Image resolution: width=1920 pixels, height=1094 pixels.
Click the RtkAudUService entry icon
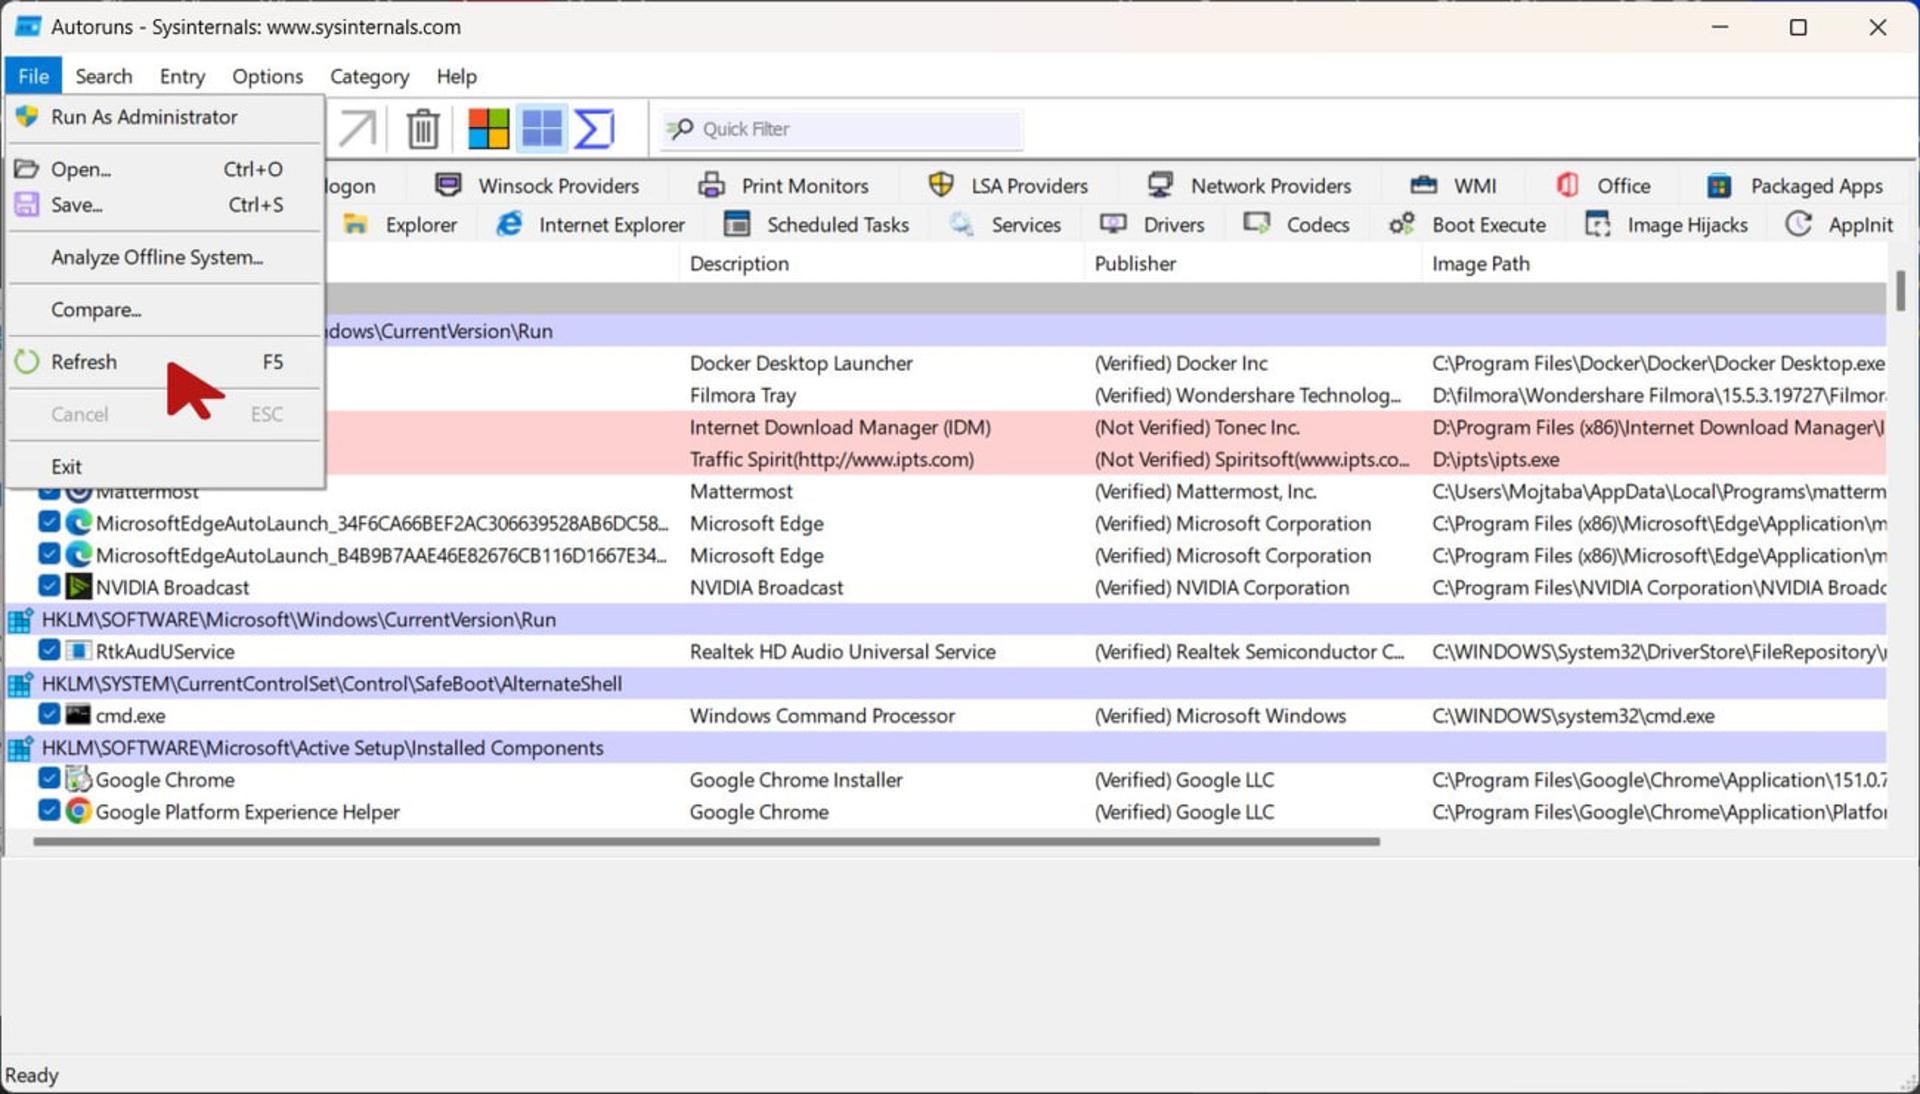(78, 651)
